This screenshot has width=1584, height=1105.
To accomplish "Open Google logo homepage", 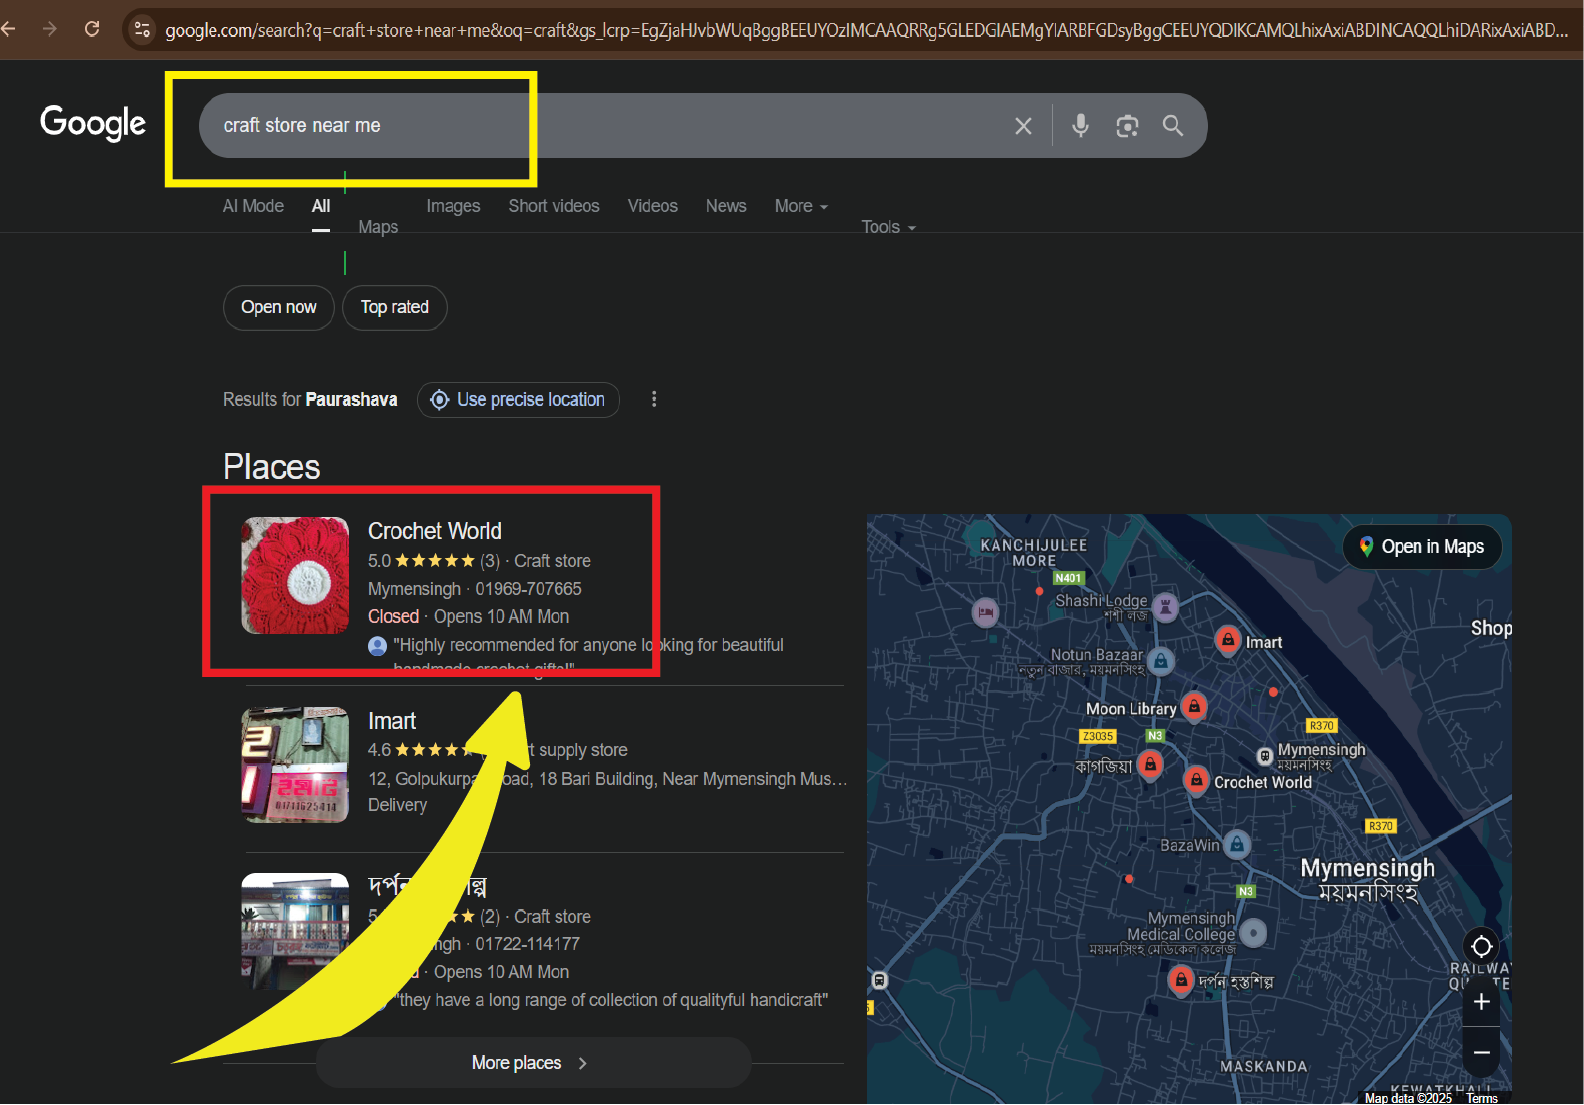I will (x=93, y=123).
